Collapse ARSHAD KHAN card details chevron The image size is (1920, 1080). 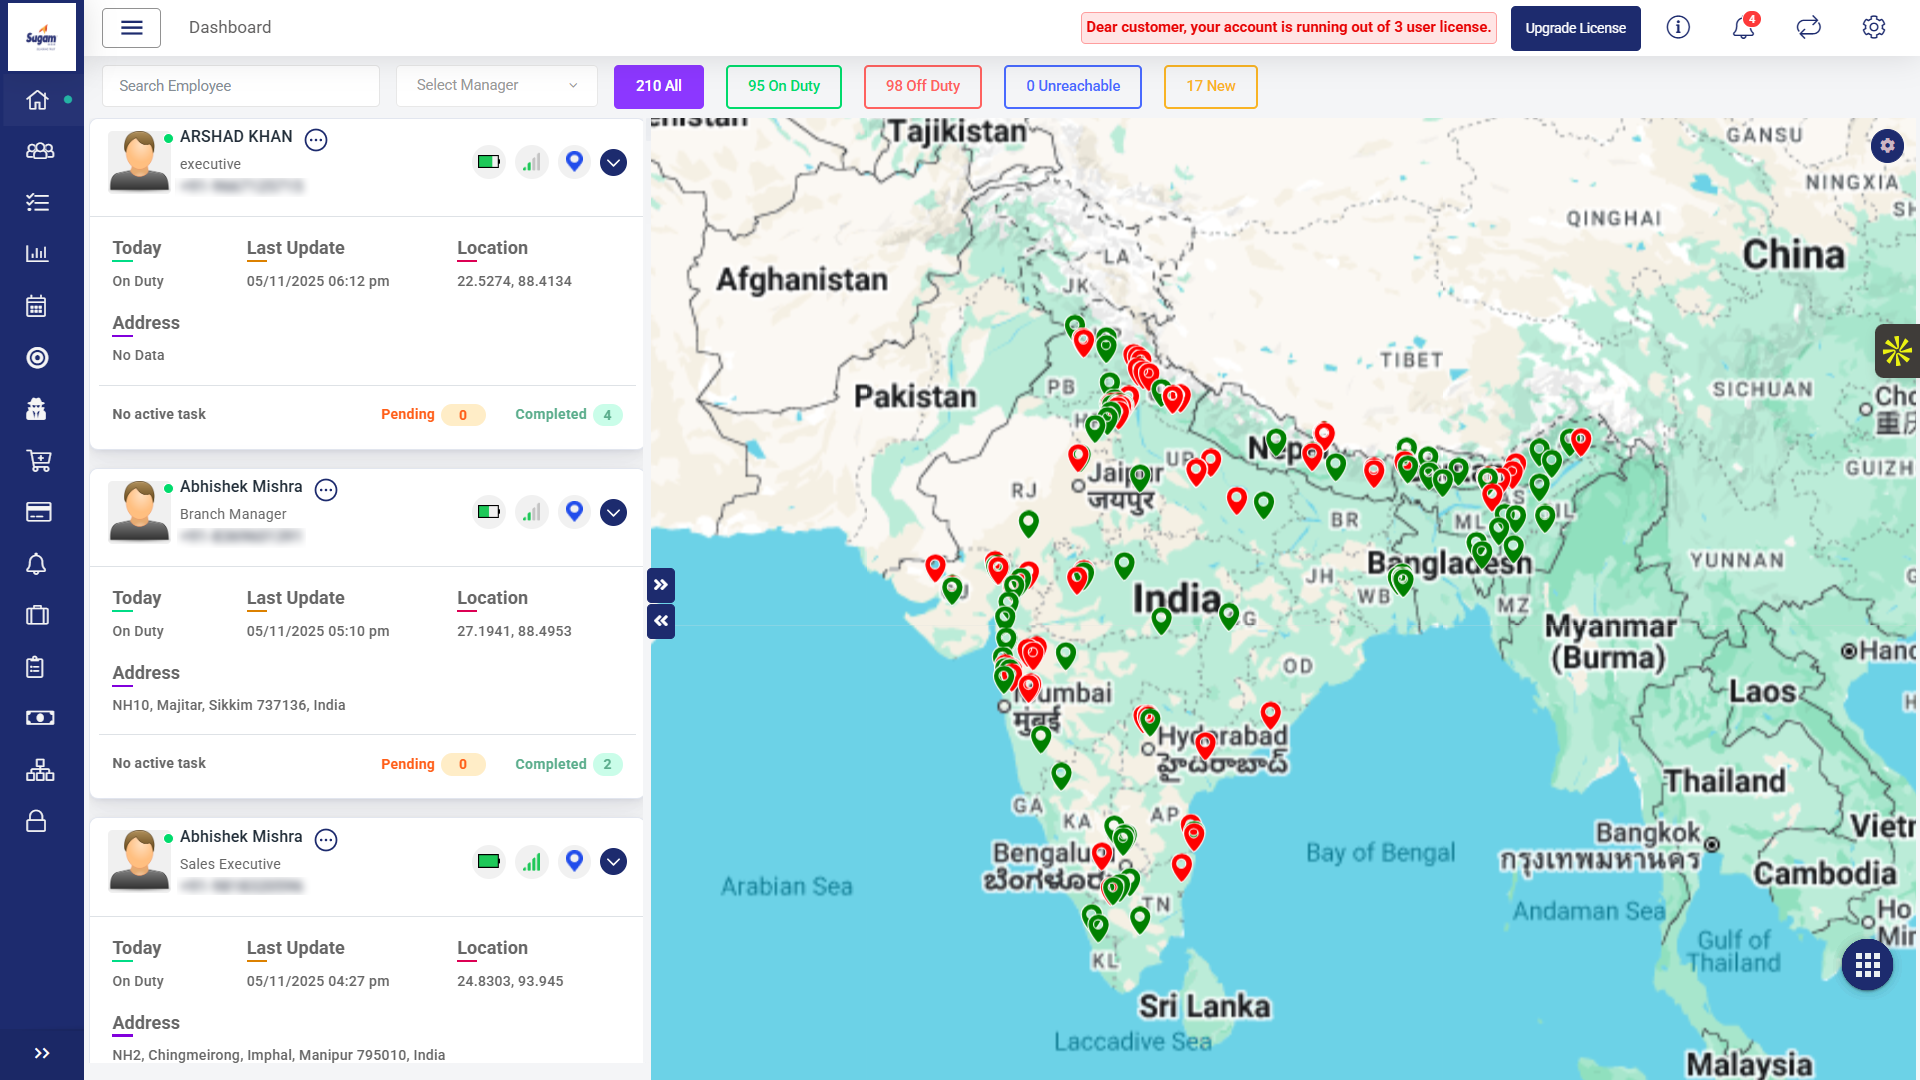[x=613, y=162]
